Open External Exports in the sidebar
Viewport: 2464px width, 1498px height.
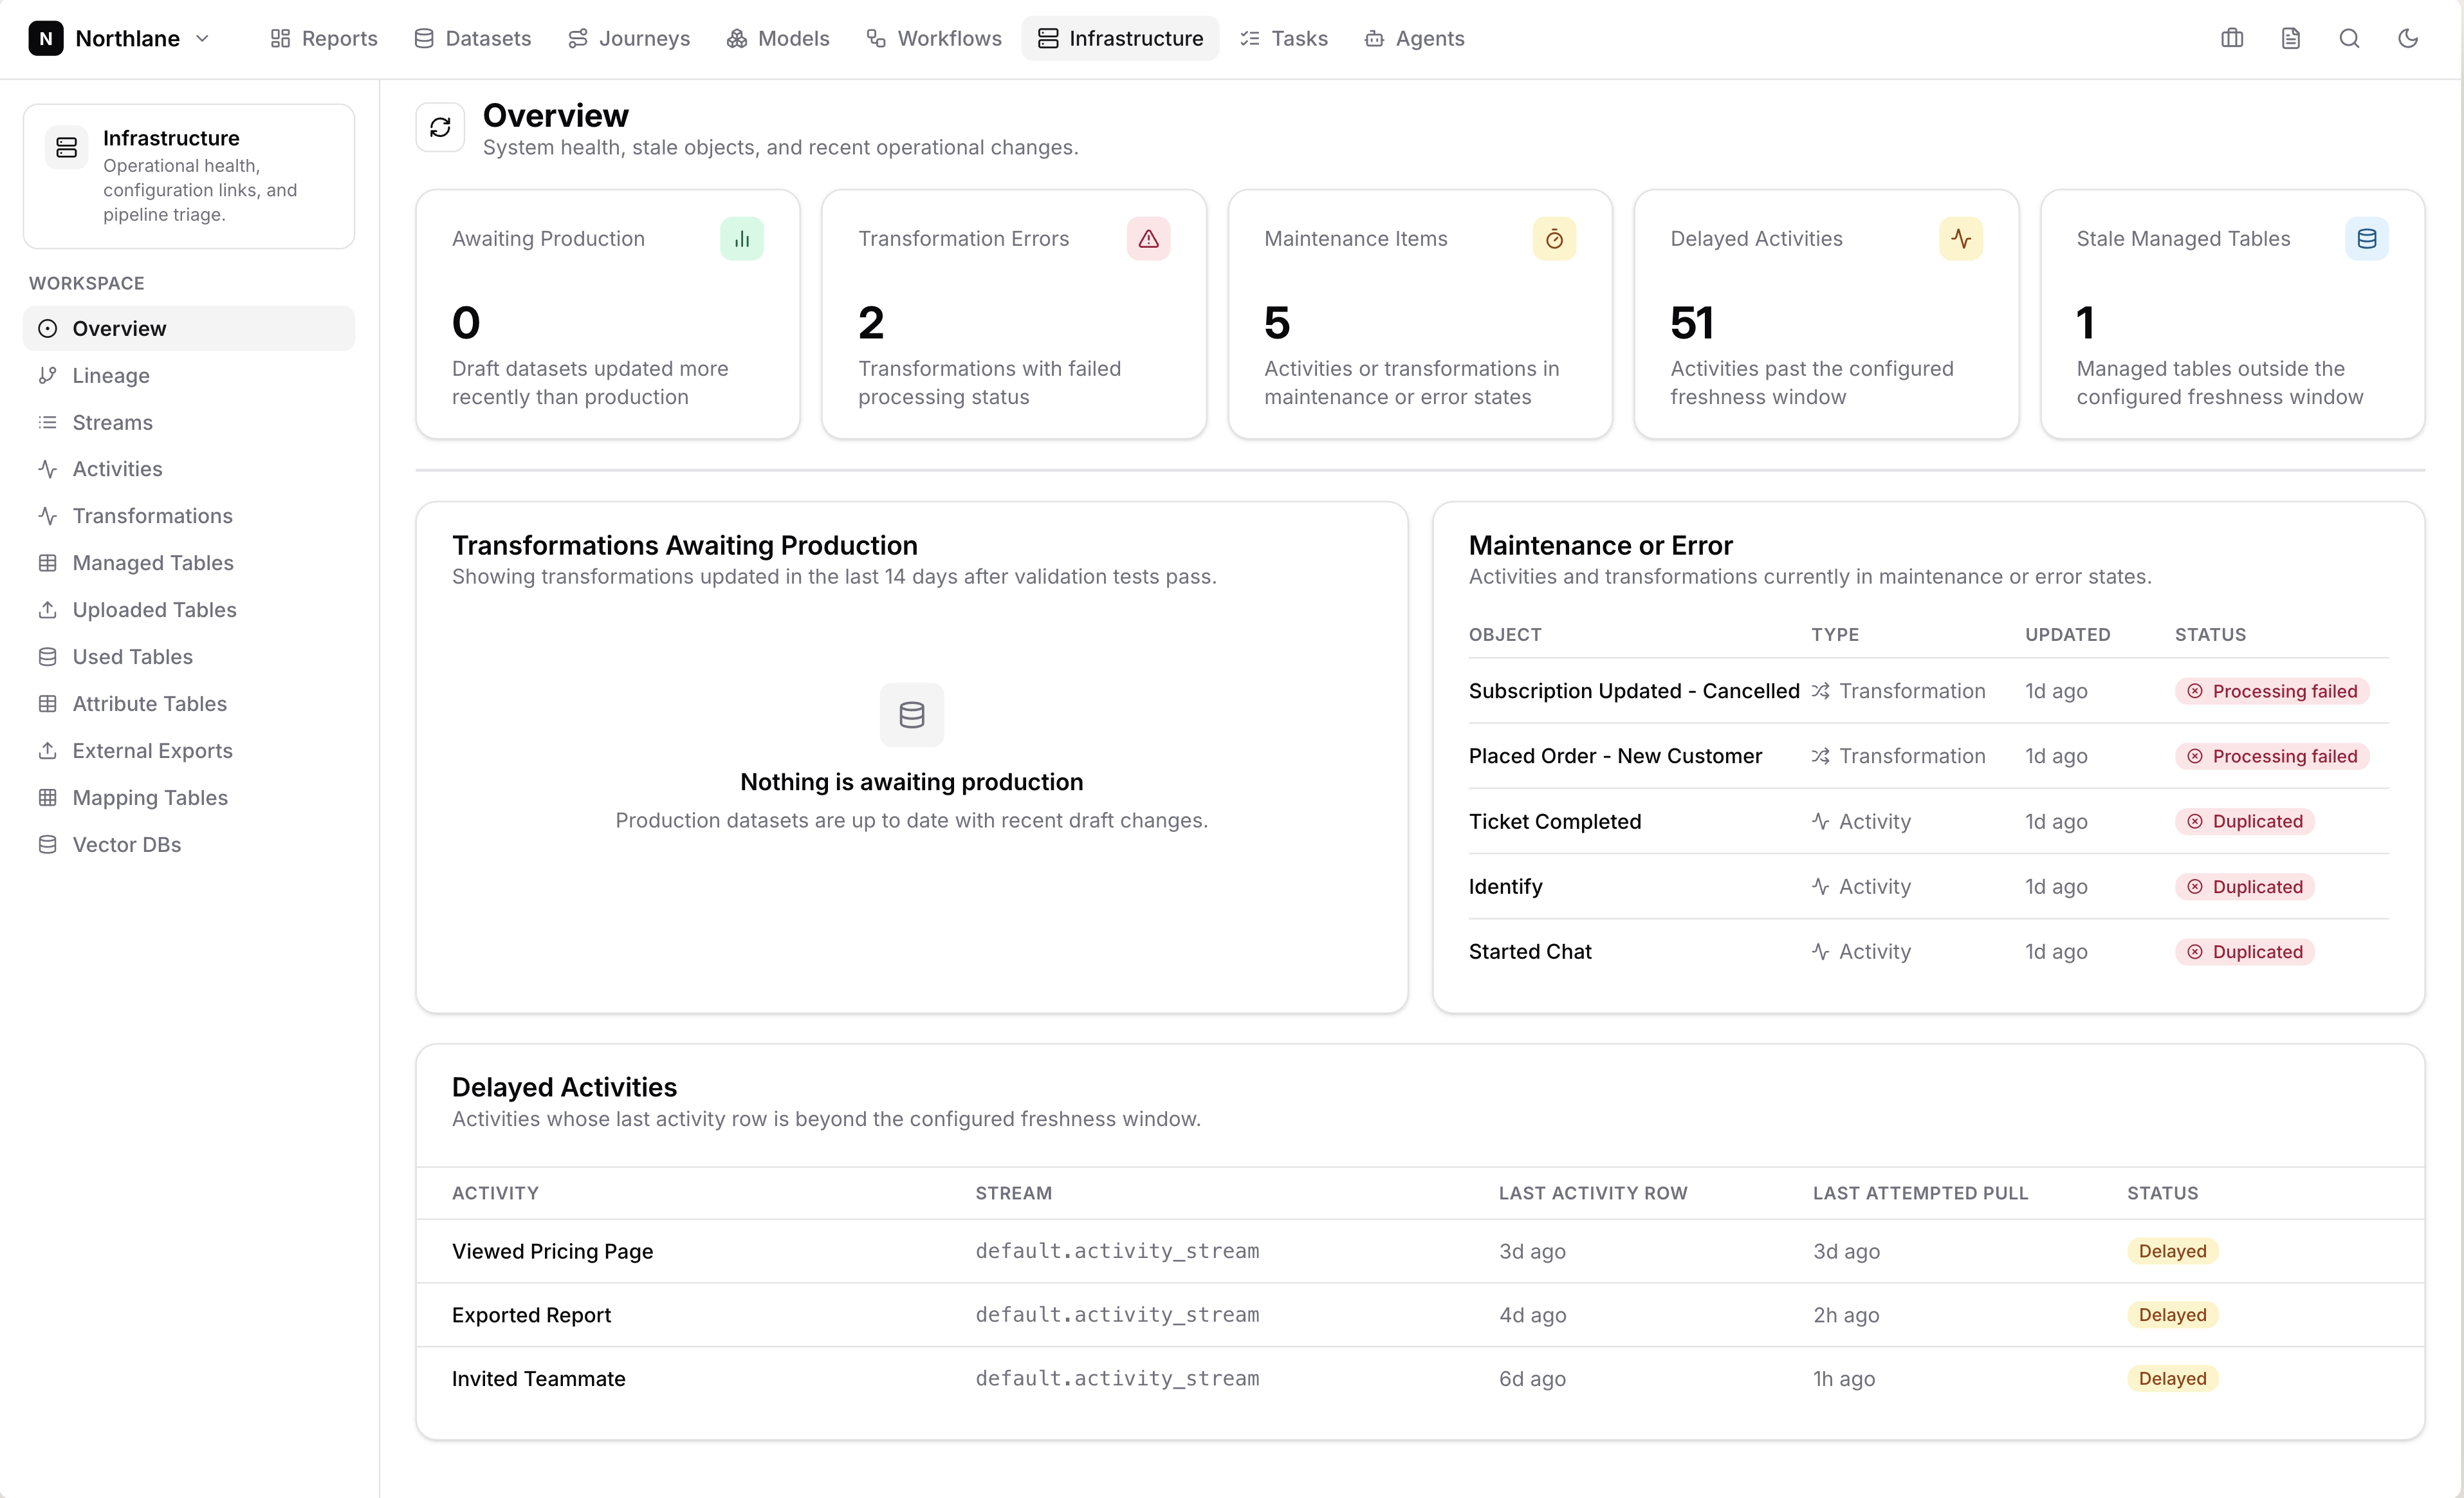[x=189, y=751]
